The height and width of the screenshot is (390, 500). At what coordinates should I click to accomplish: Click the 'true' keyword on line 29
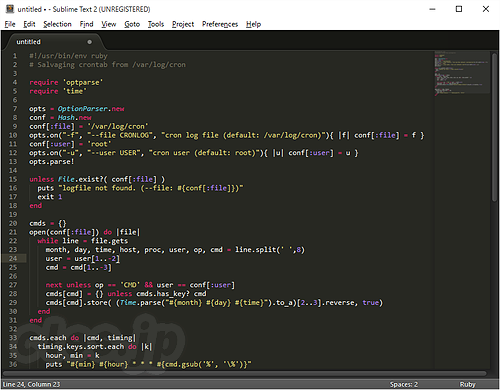coord(371,302)
